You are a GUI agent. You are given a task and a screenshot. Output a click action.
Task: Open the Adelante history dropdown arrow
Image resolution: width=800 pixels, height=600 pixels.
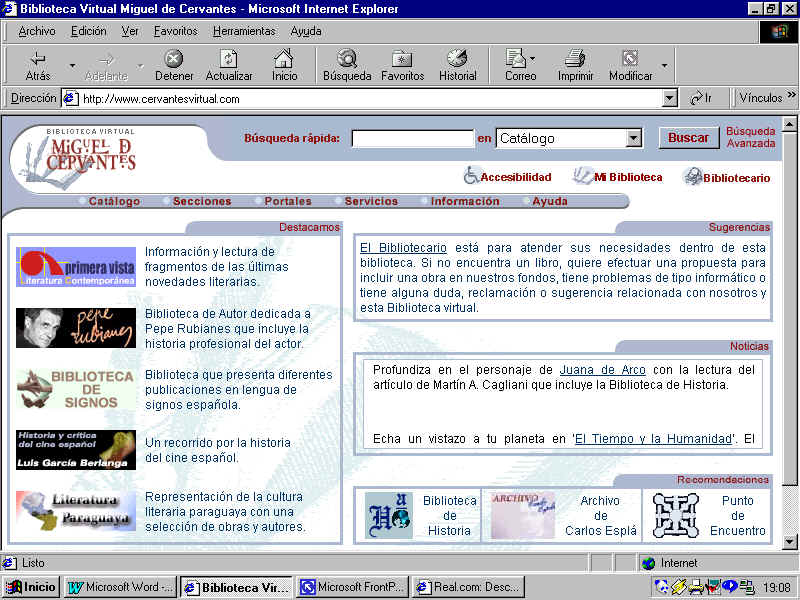click(140, 66)
